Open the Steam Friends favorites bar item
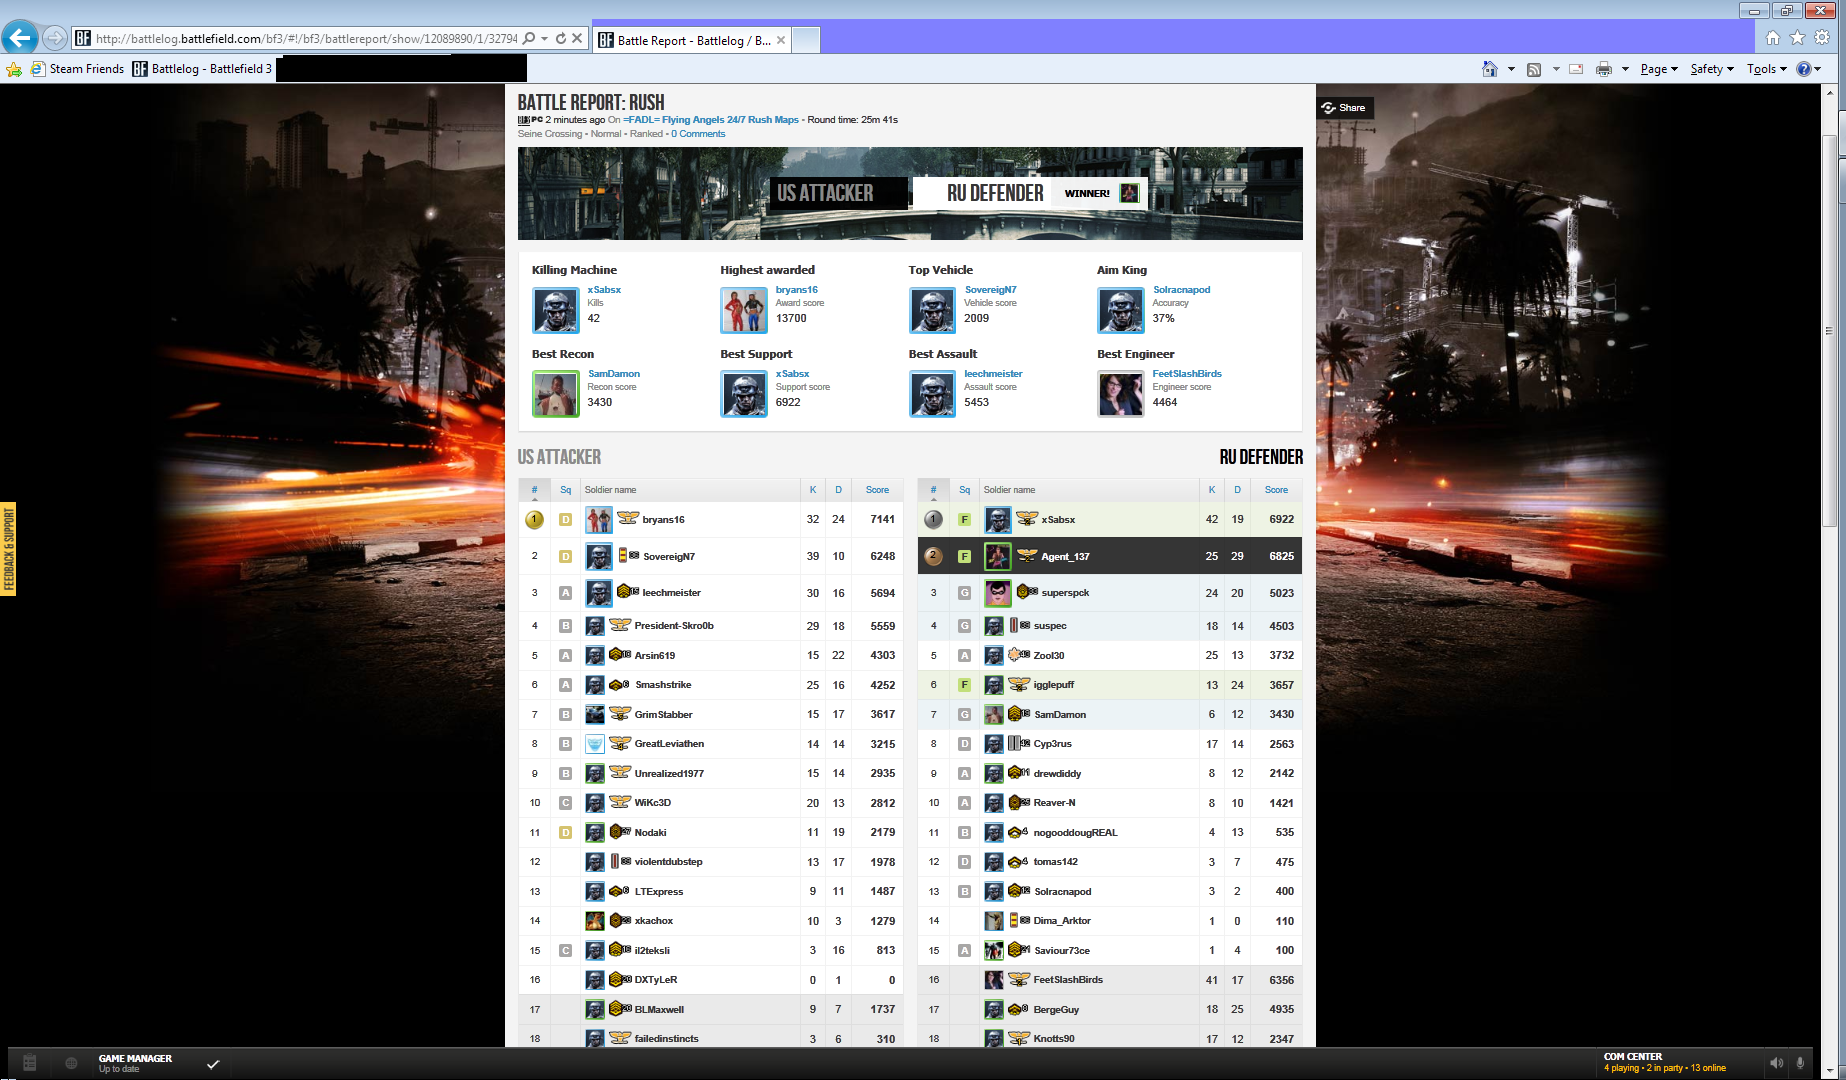 [78, 69]
